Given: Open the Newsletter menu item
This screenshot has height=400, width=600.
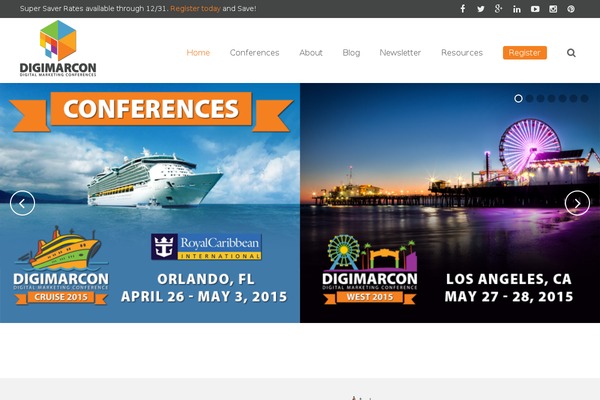Looking at the screenshot, I should 400,53.
